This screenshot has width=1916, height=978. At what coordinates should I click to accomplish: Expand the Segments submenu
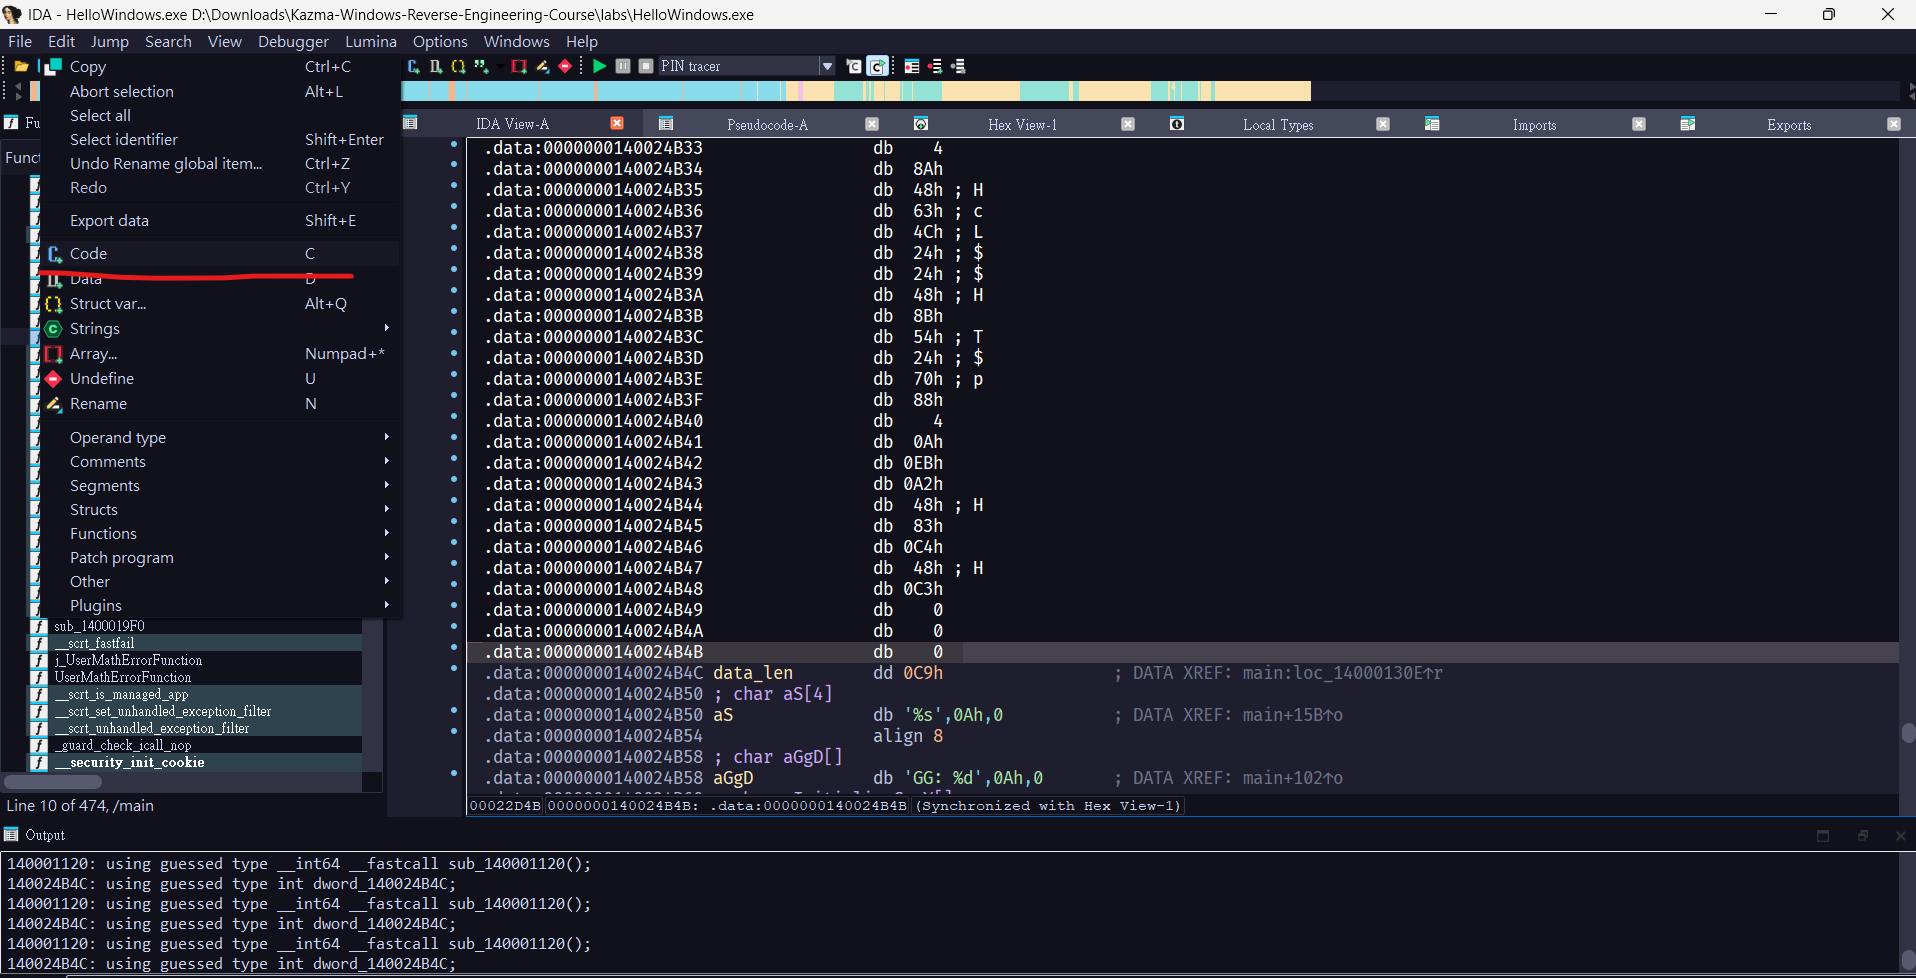[220, 485]
